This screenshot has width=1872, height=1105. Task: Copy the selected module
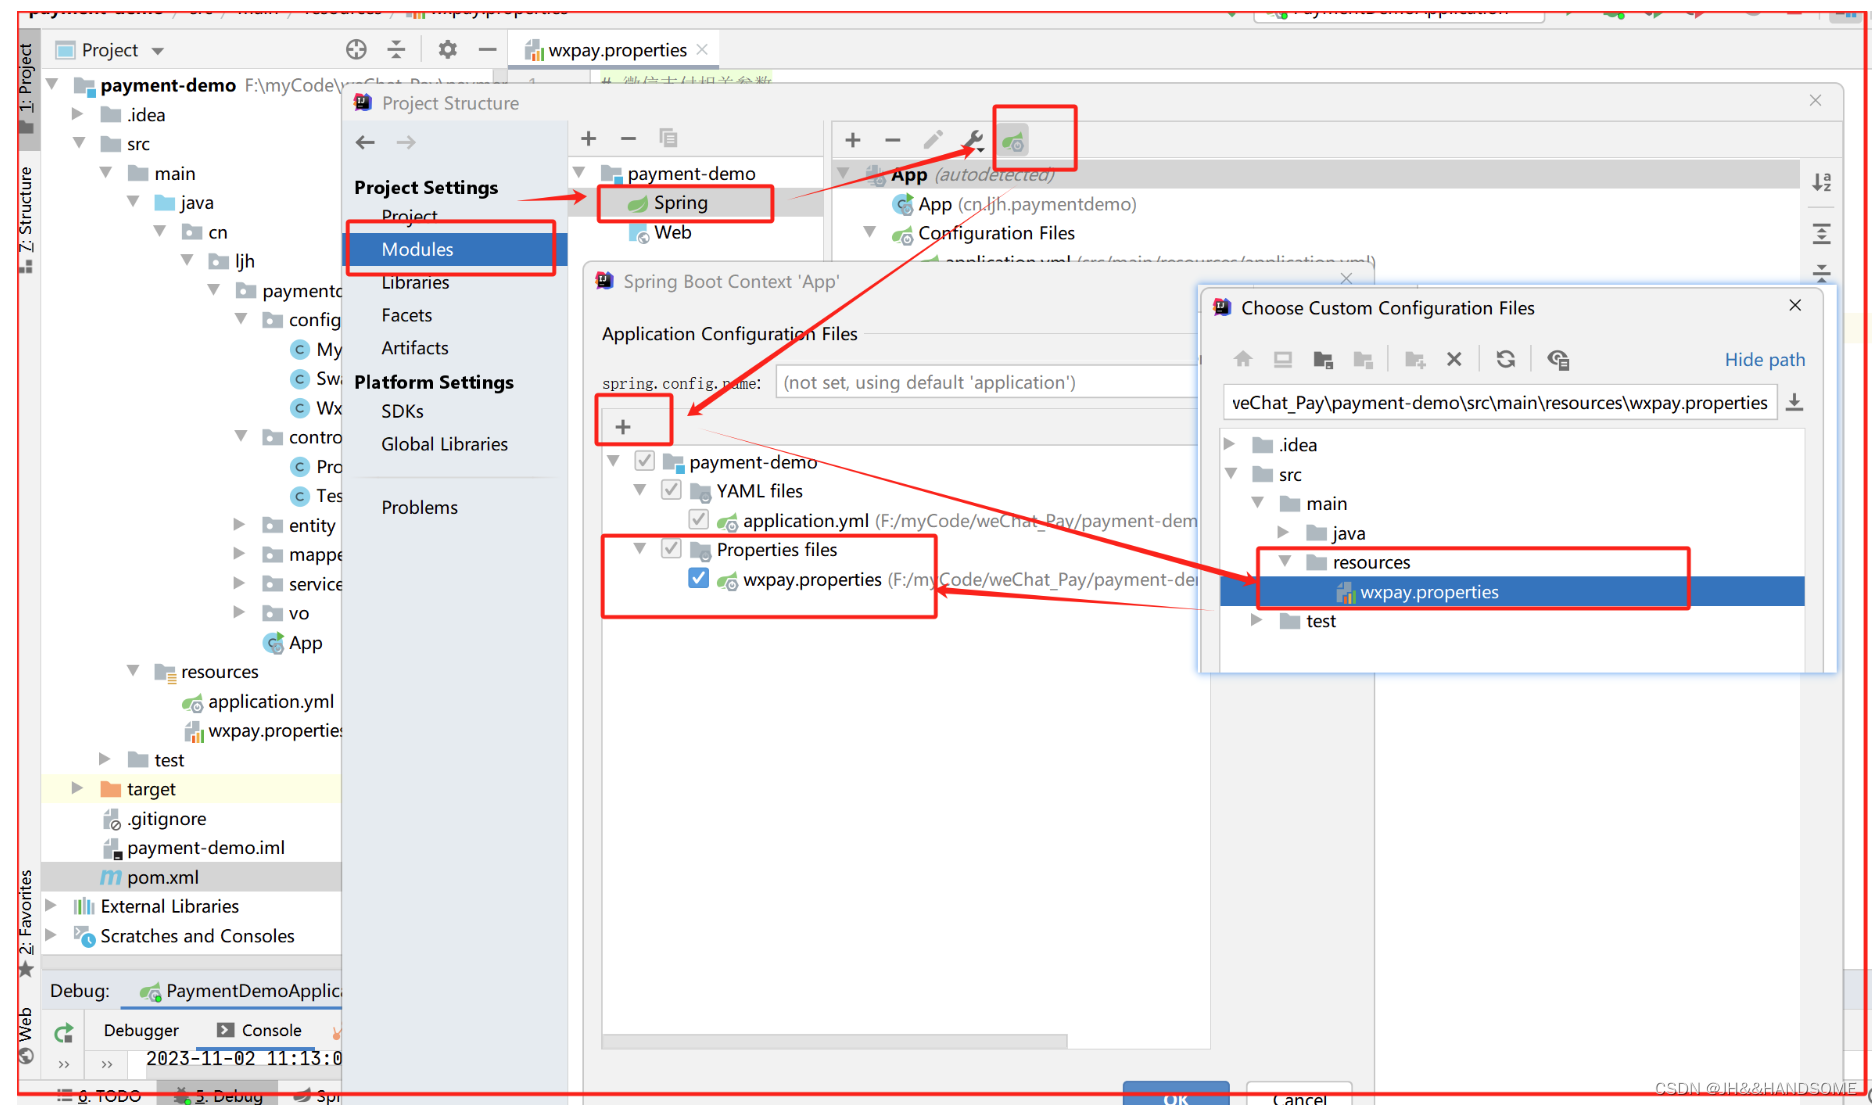(x=668, y=138)
